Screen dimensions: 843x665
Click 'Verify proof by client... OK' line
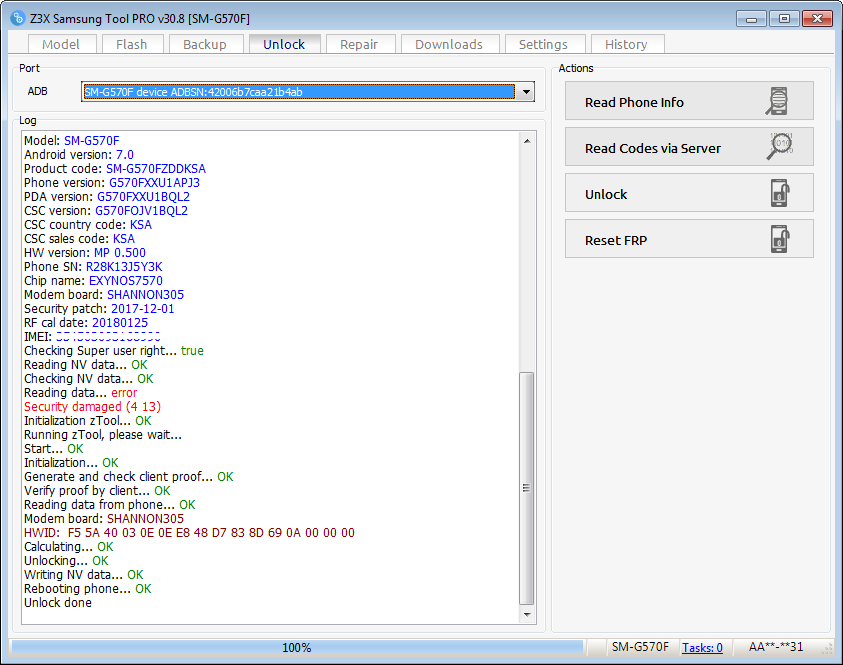[x=97, y=491]
